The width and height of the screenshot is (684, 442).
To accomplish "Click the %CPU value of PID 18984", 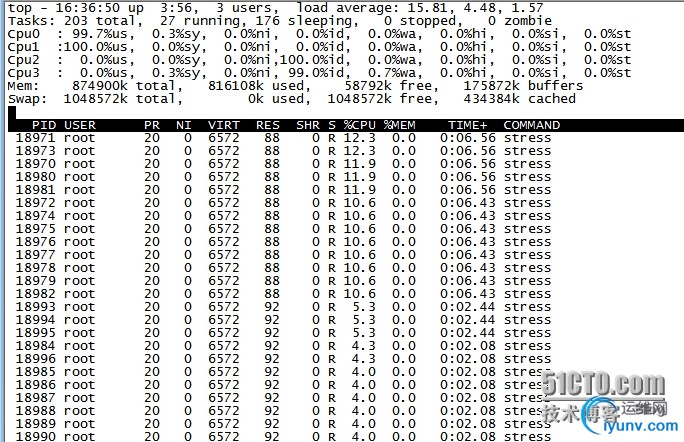I will [x=364, y=346].
